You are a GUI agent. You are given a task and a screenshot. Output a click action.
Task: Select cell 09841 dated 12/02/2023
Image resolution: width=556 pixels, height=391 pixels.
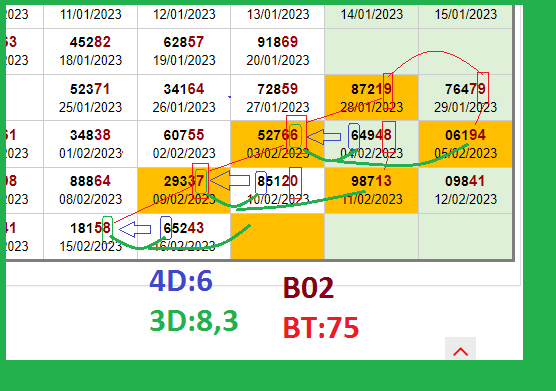465,190
